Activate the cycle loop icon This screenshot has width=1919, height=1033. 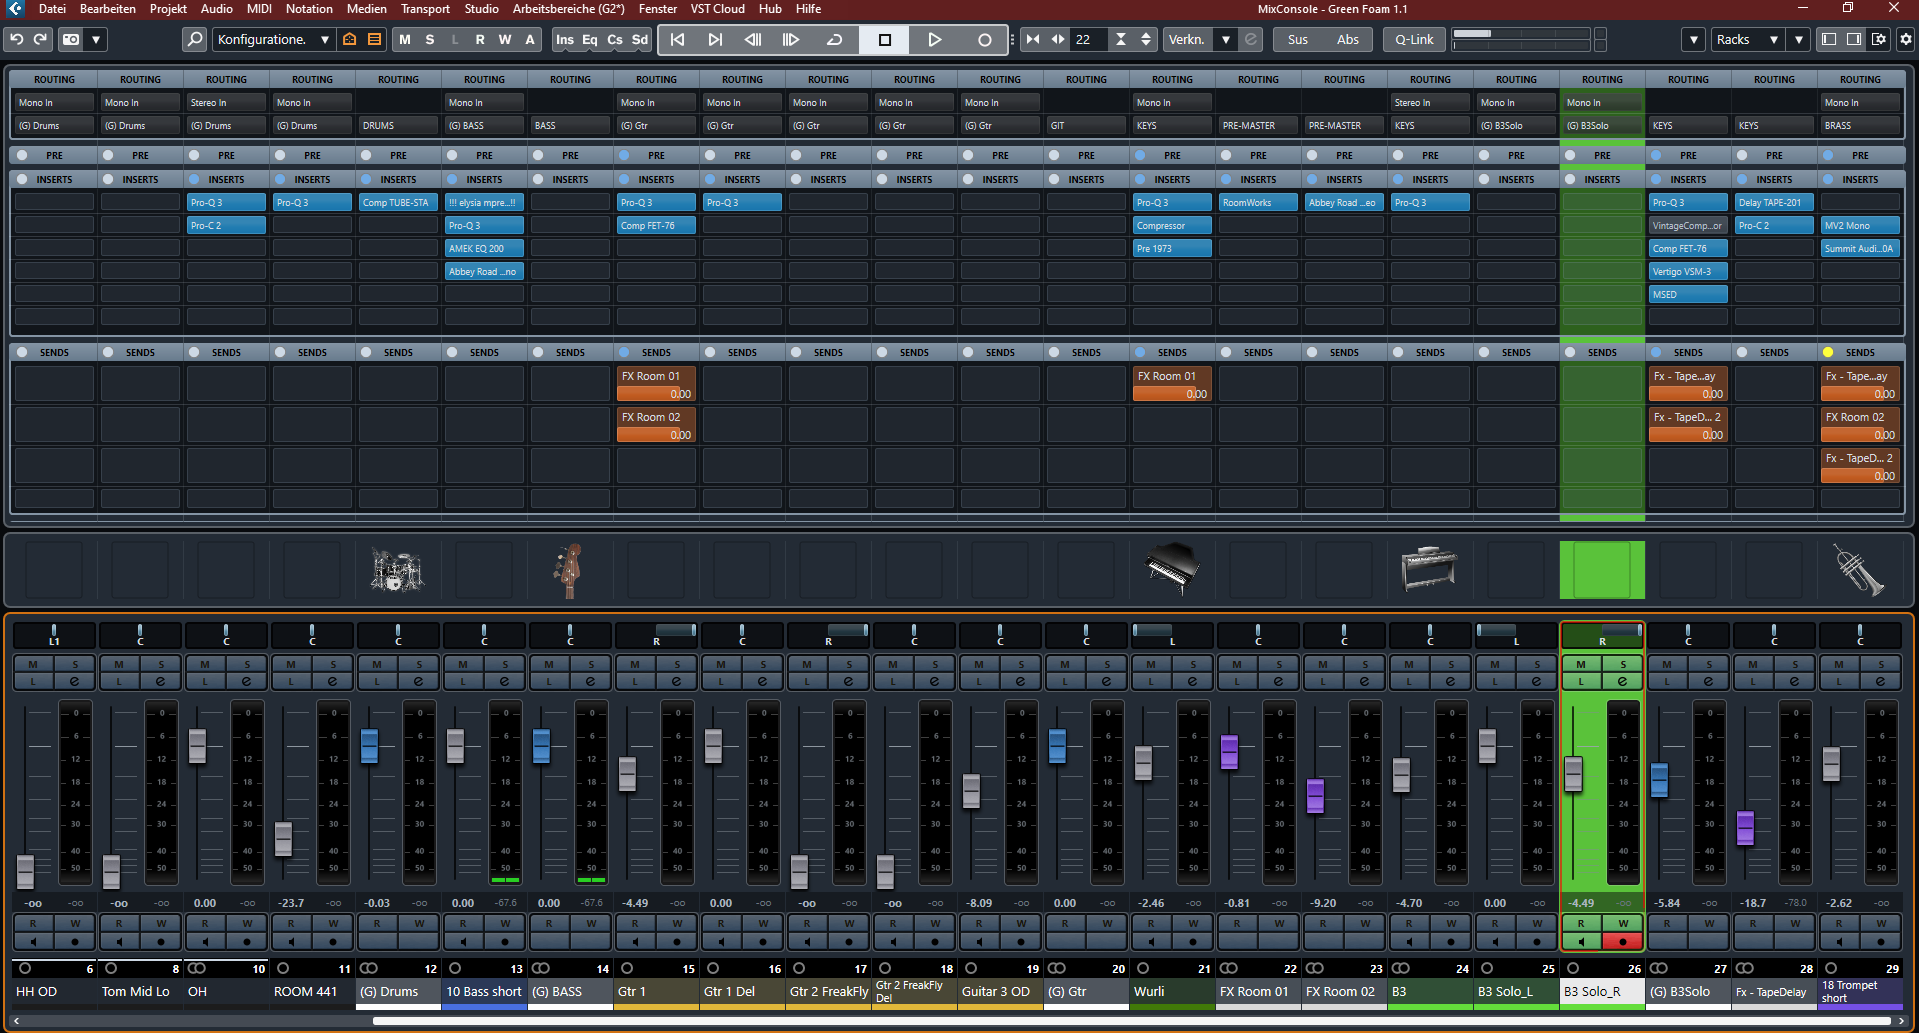click(x=834, y=39)
